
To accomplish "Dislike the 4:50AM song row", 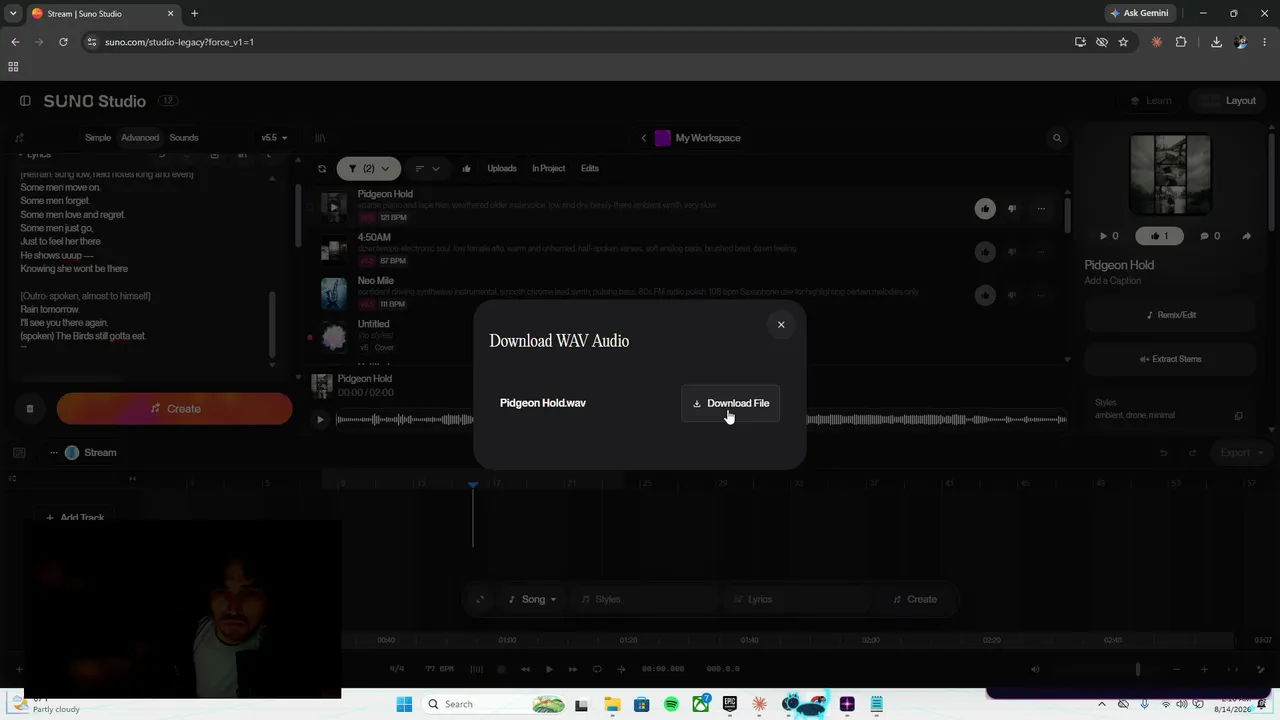I will tap(1012, 252).
